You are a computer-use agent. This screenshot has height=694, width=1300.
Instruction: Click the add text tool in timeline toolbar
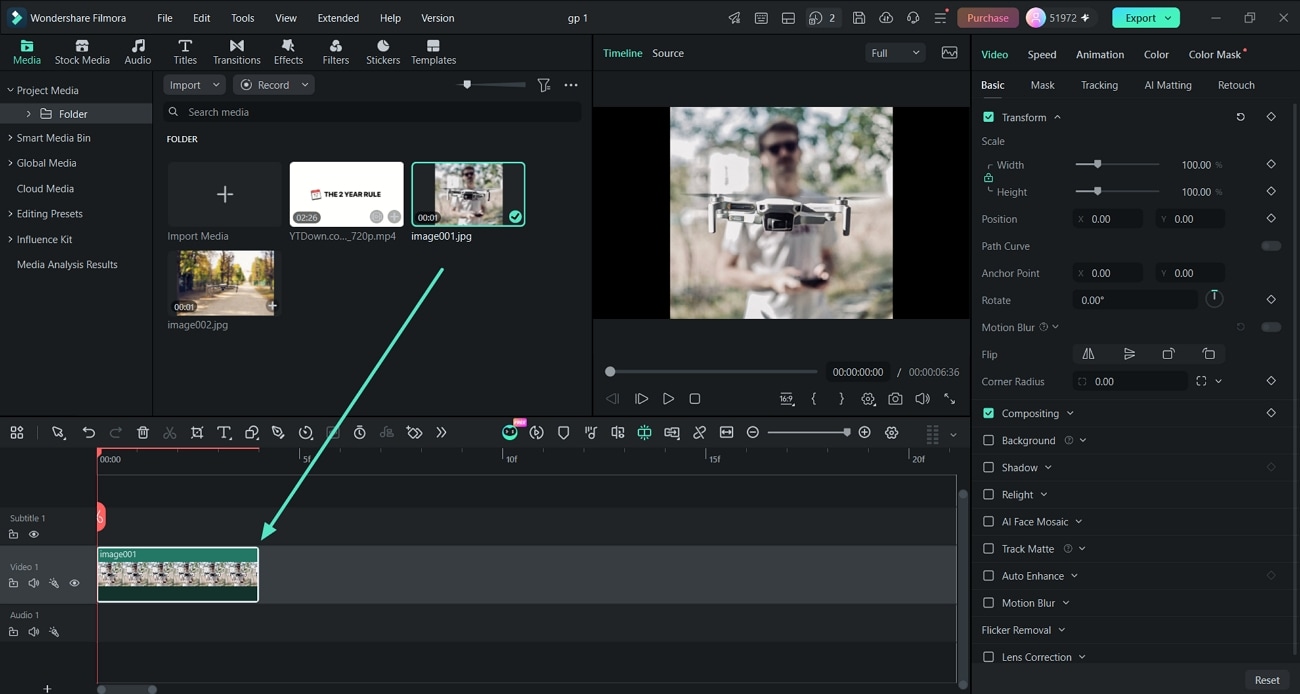pos(224,432)
